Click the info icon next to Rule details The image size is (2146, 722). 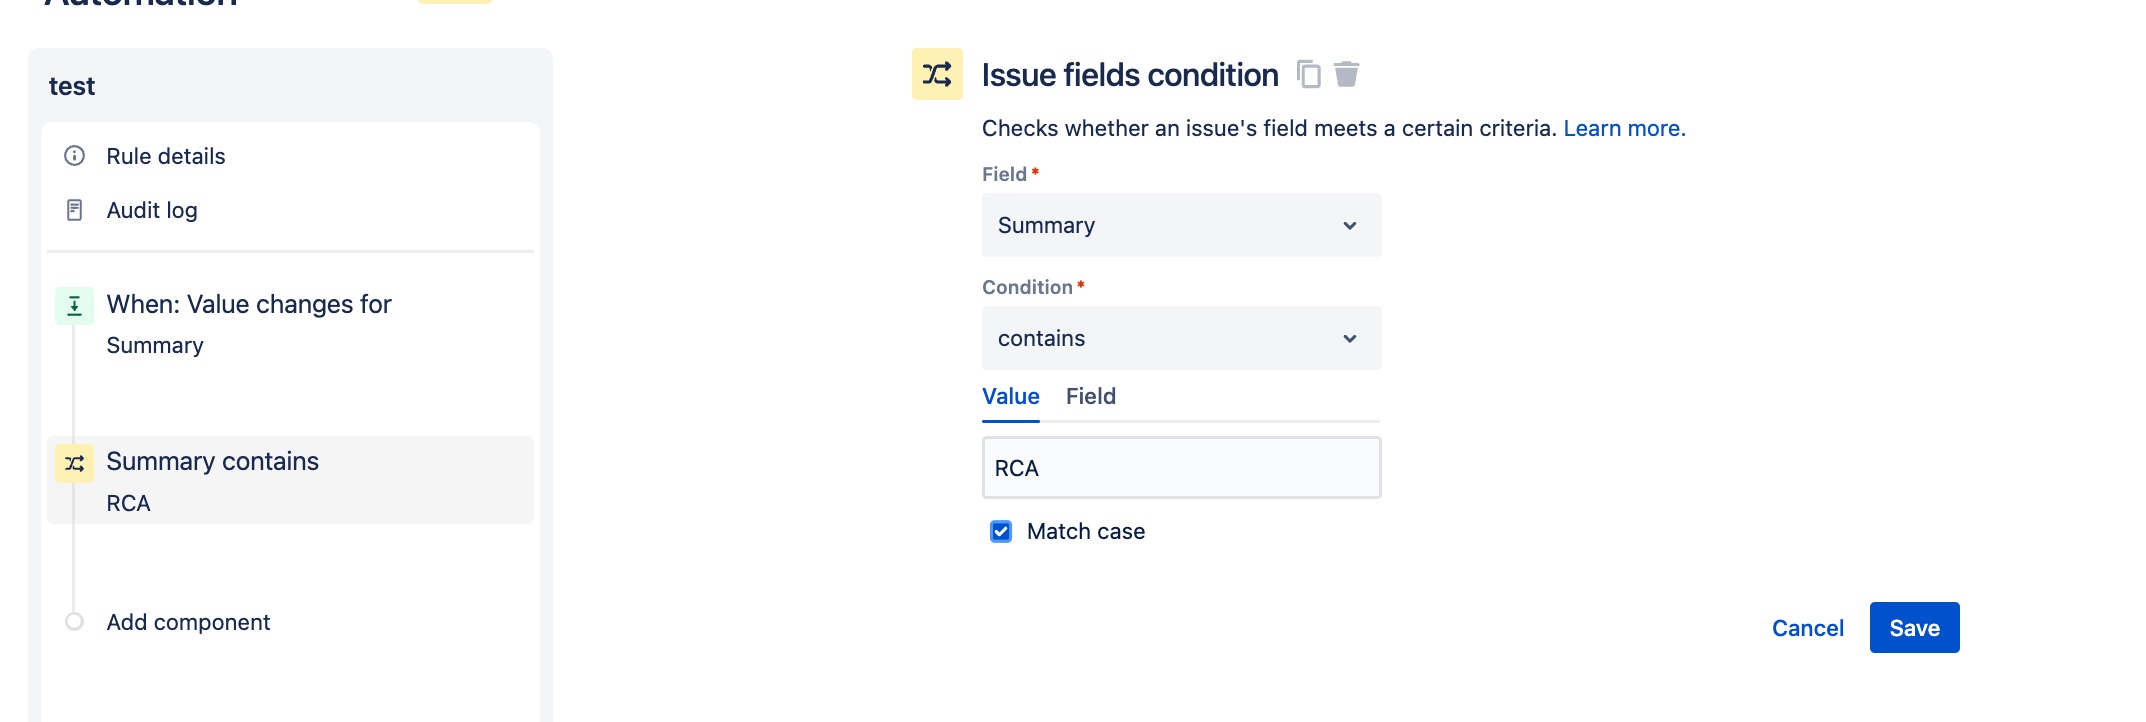point(74,155)
